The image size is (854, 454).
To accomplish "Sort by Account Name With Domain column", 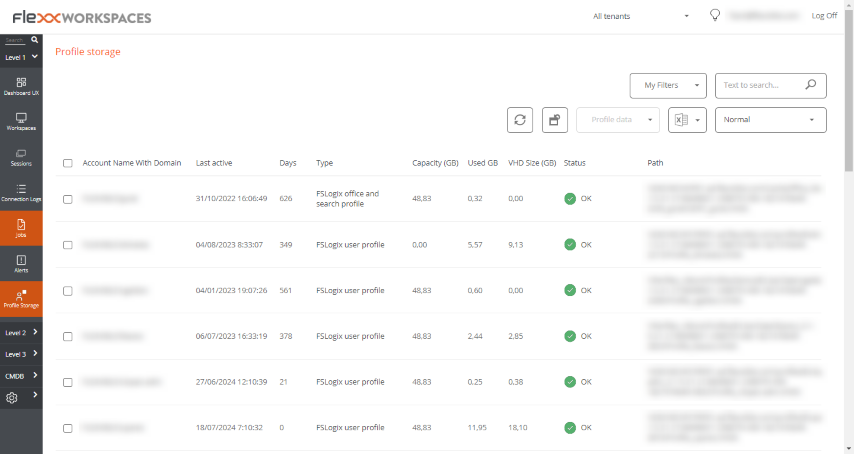I will pyautogui.click(x=132, y=163).
